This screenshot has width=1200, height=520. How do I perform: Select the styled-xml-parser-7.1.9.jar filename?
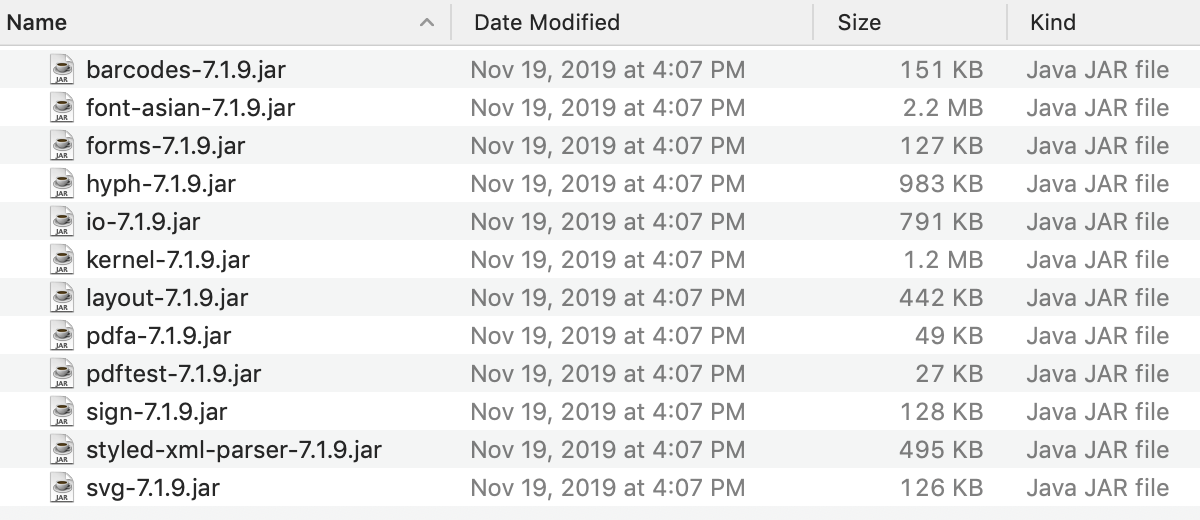pos(234,450)
